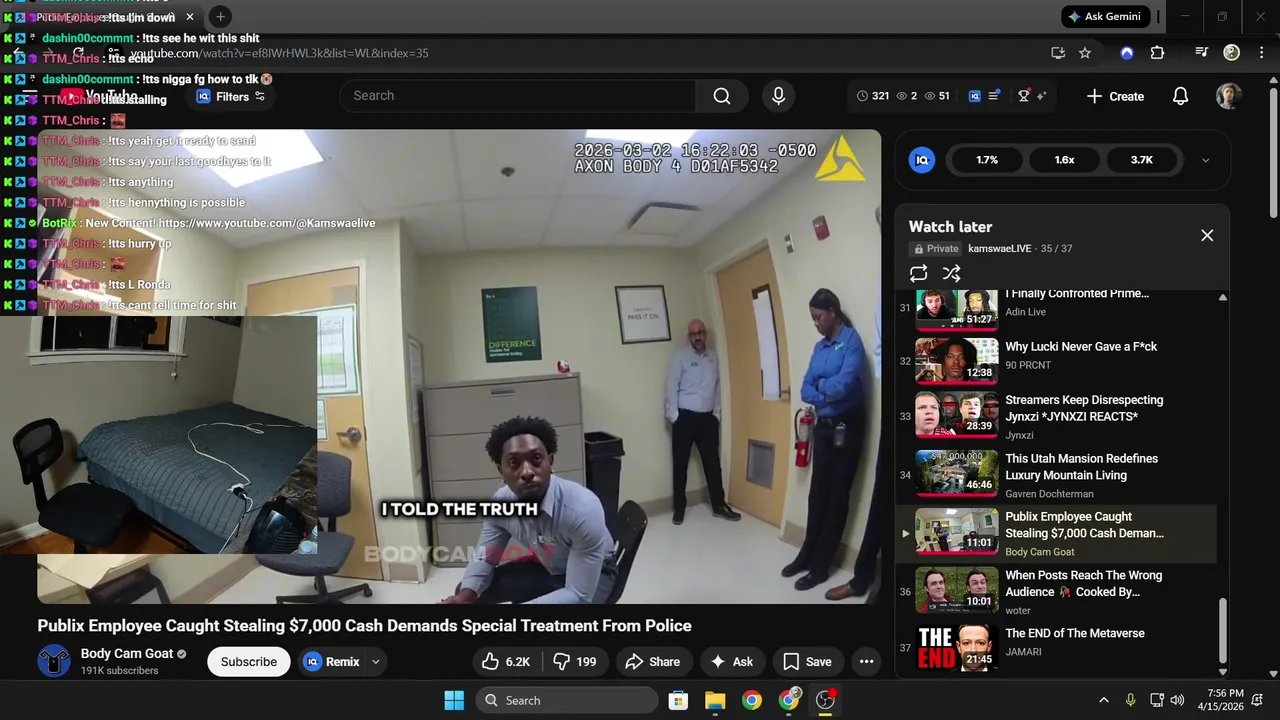Expand the Remix dropdown arrow
The height and width of the screenshot is (720, 1280).
pos(376,661)
